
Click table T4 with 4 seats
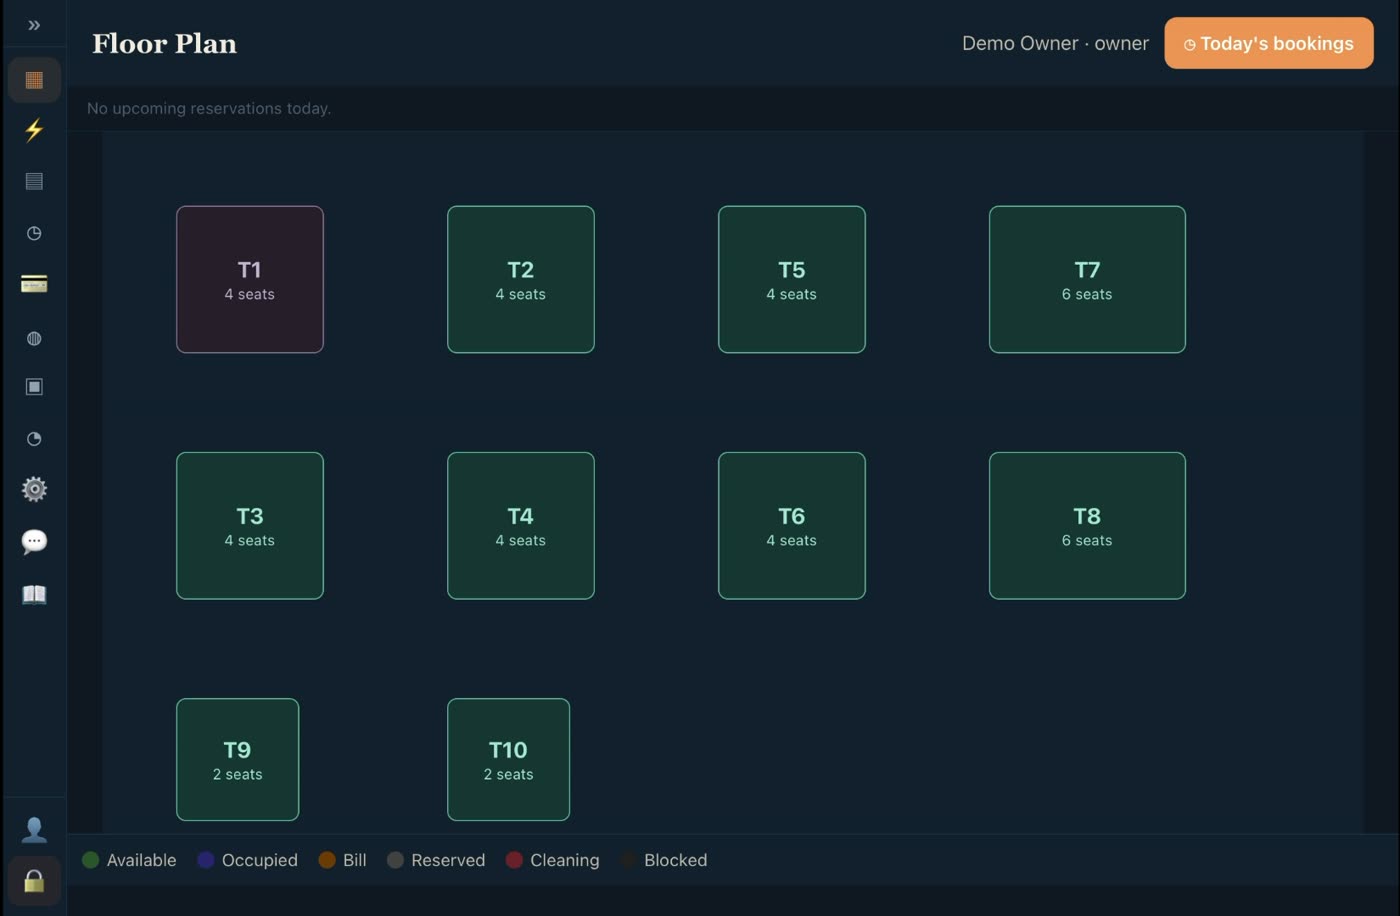pos(521,525)
